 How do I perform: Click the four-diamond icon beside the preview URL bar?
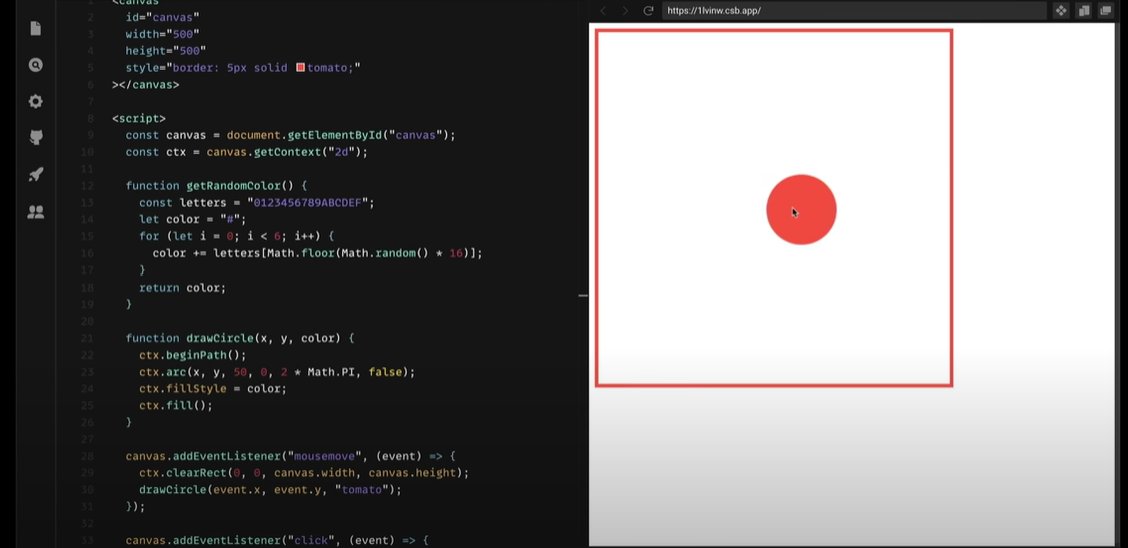pos(1061,11)
